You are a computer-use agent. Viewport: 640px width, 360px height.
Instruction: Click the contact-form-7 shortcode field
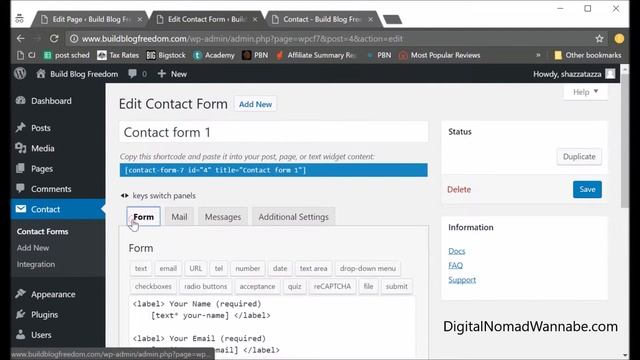point(273,170)
